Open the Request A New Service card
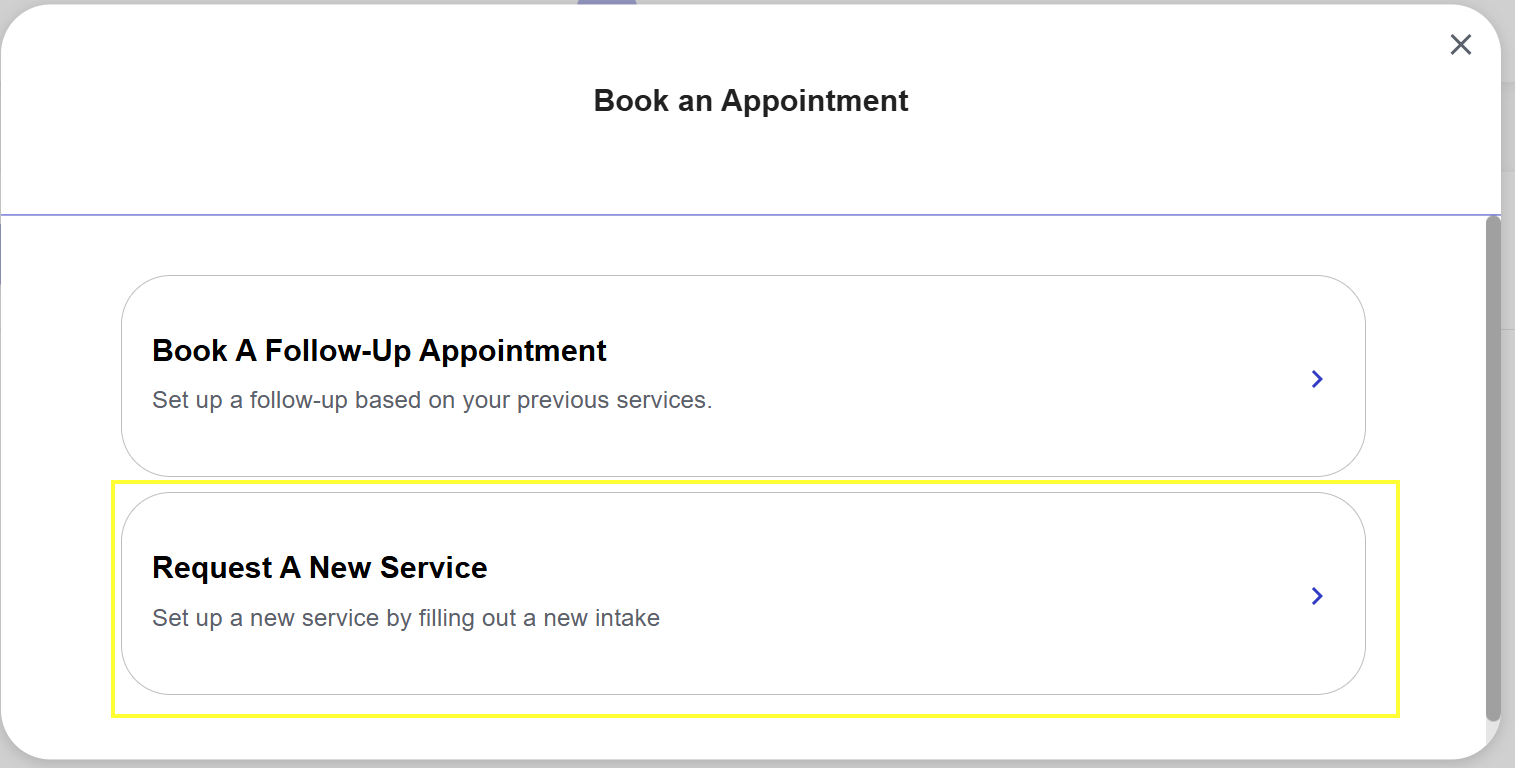This screenshot has width=1515, height=768. click(743, 593)
